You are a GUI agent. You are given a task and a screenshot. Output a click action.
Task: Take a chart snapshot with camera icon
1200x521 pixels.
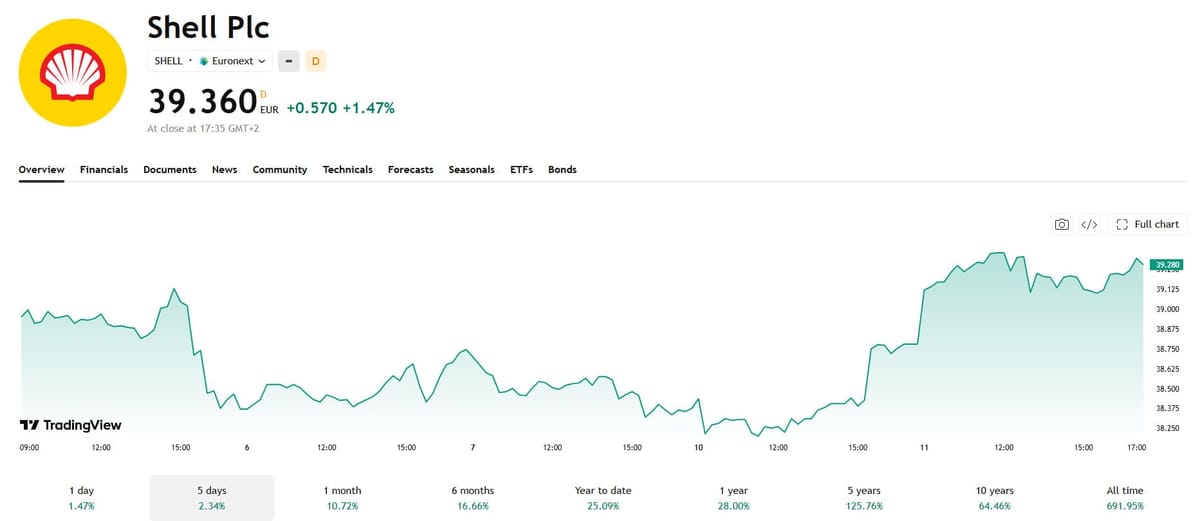(x=1062, y=224)
